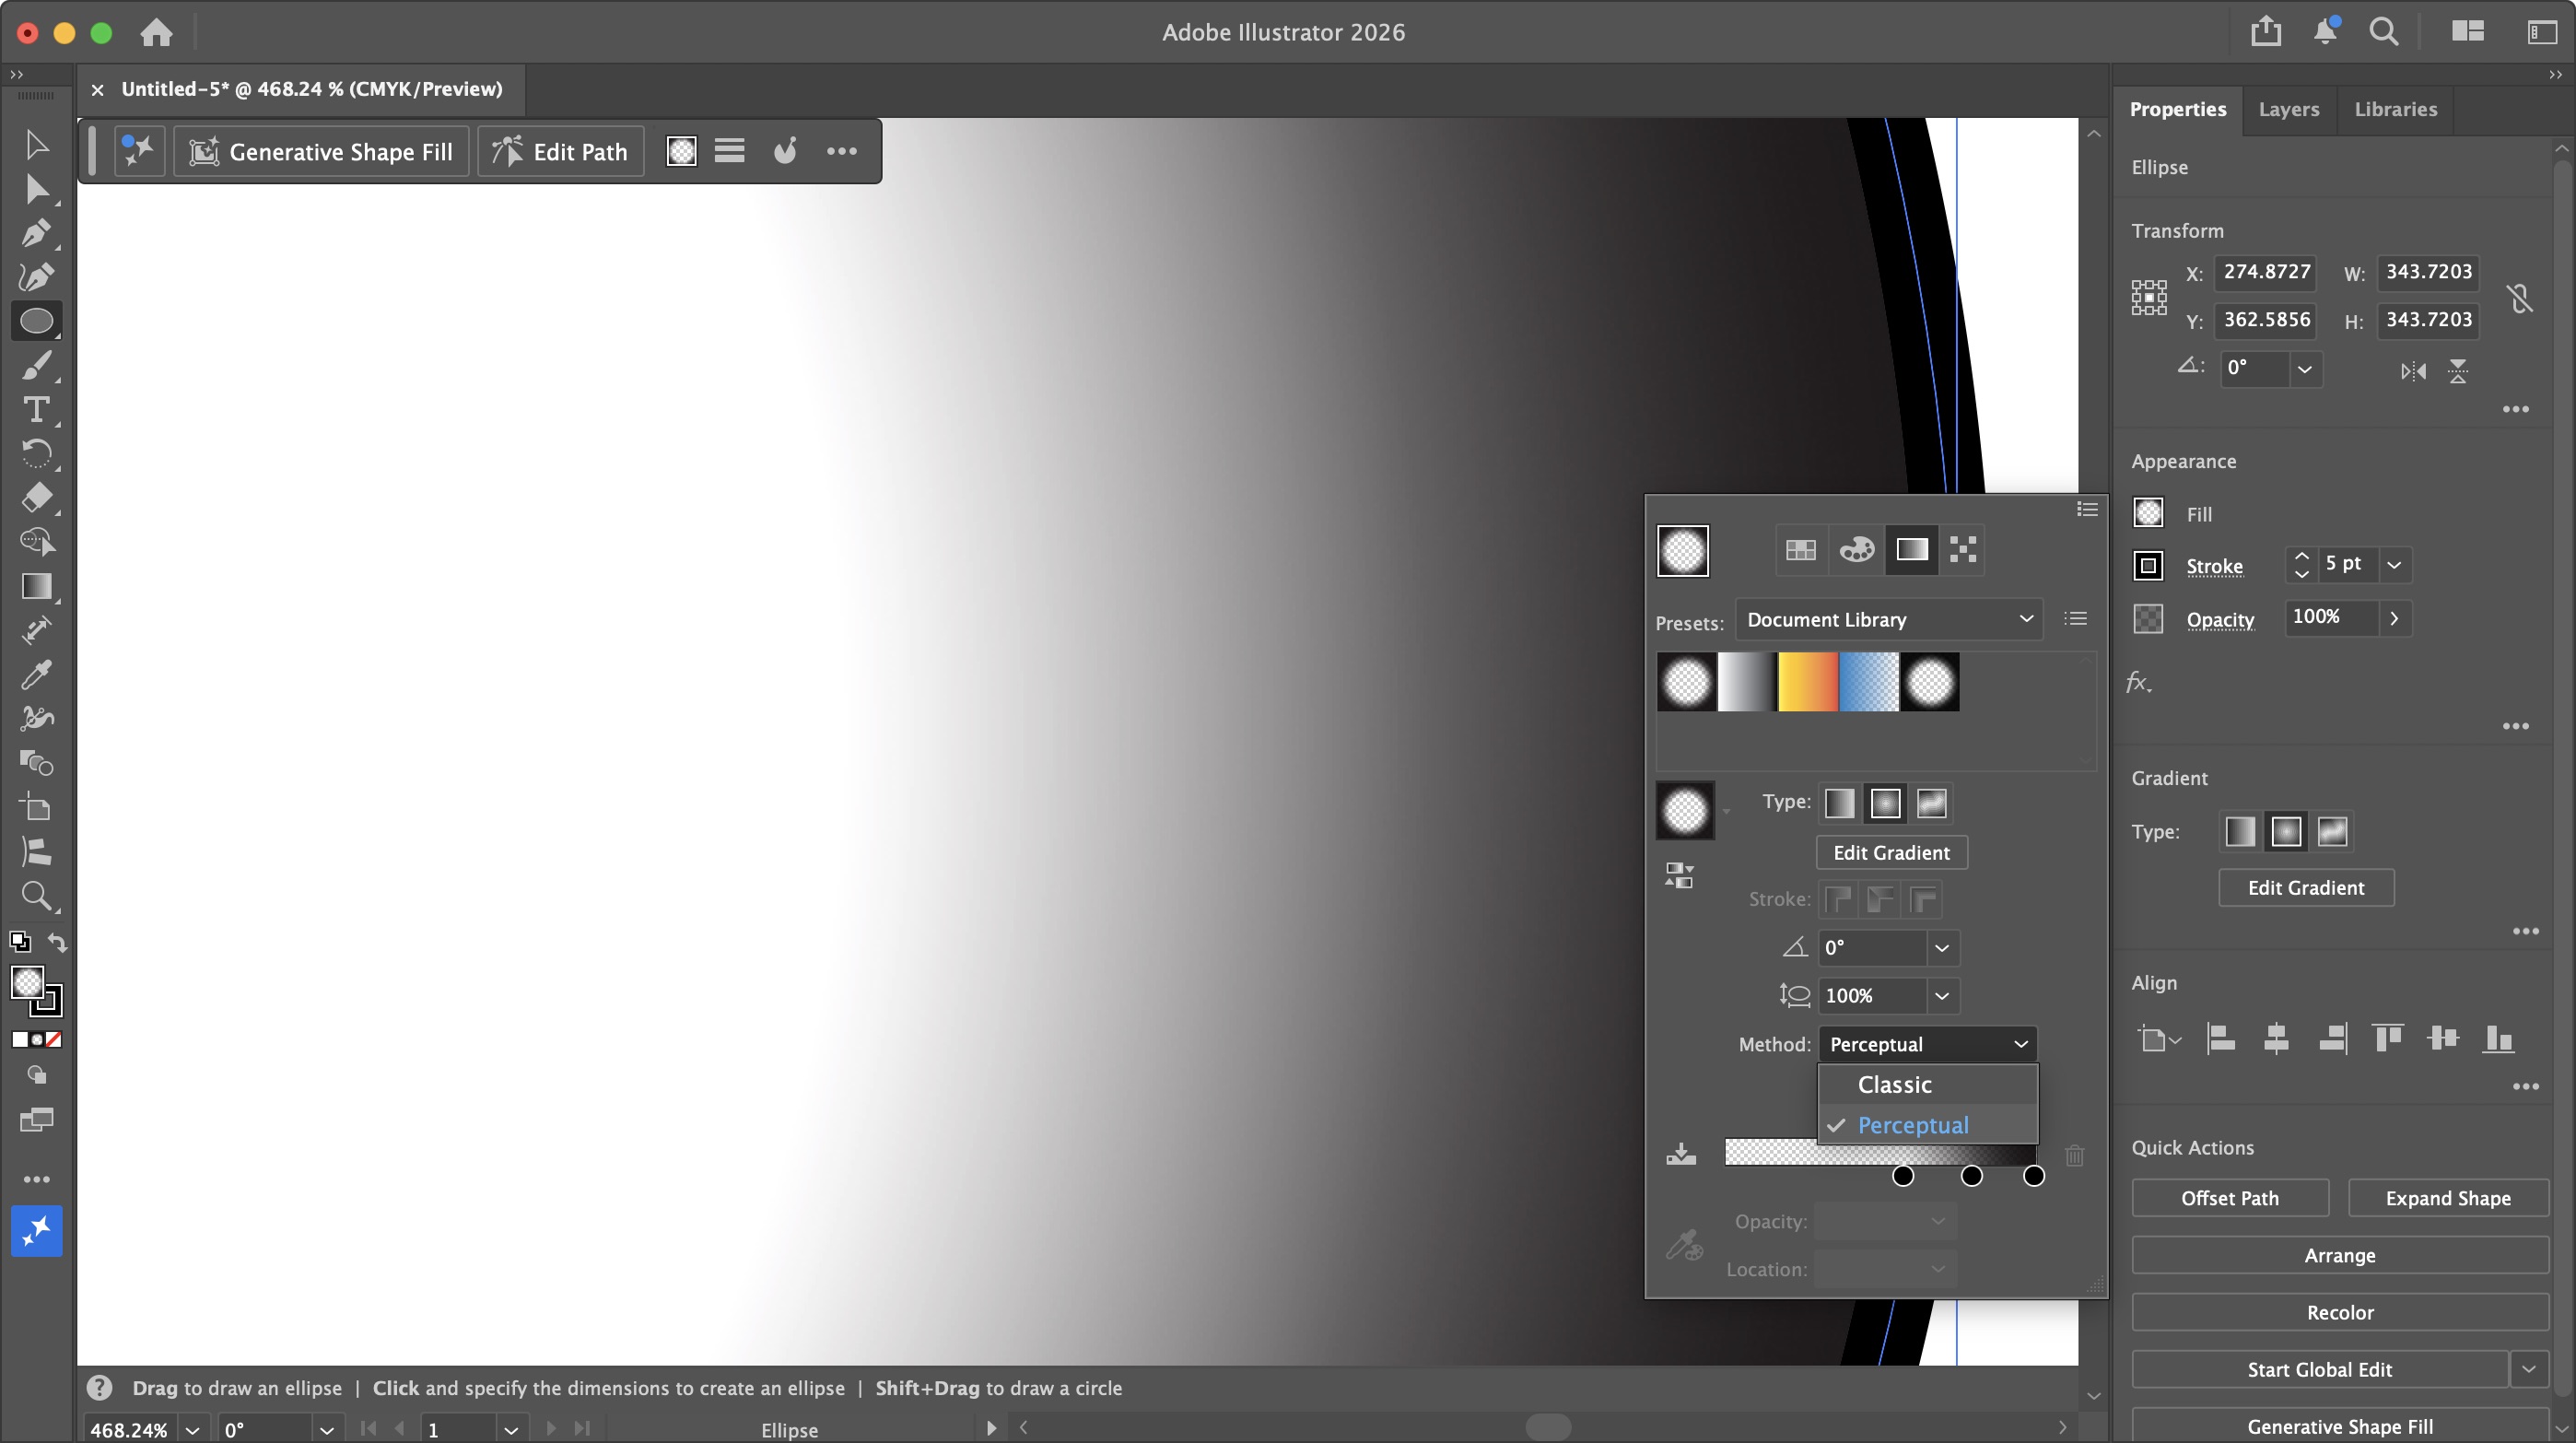
Task: Choose the radial gradient type icon
Action: click(x=1886, y=803)
